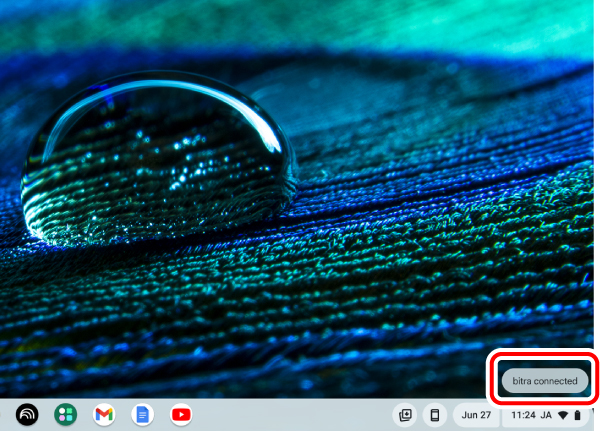Open the black circular app with arc logo
This screenshot has width=600, height=431.
[x=27, y=414]
